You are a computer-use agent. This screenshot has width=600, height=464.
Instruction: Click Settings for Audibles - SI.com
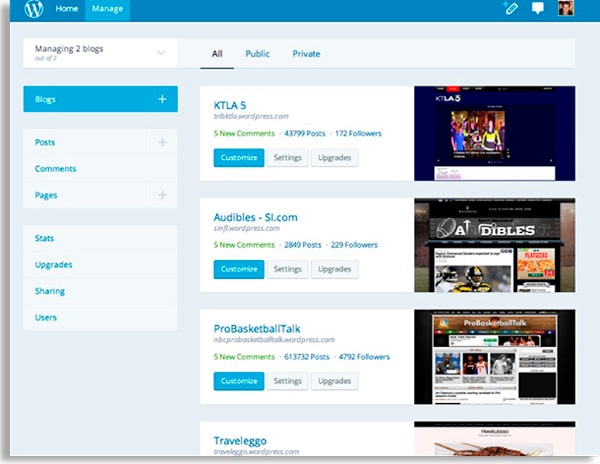[x=287, y=269]
